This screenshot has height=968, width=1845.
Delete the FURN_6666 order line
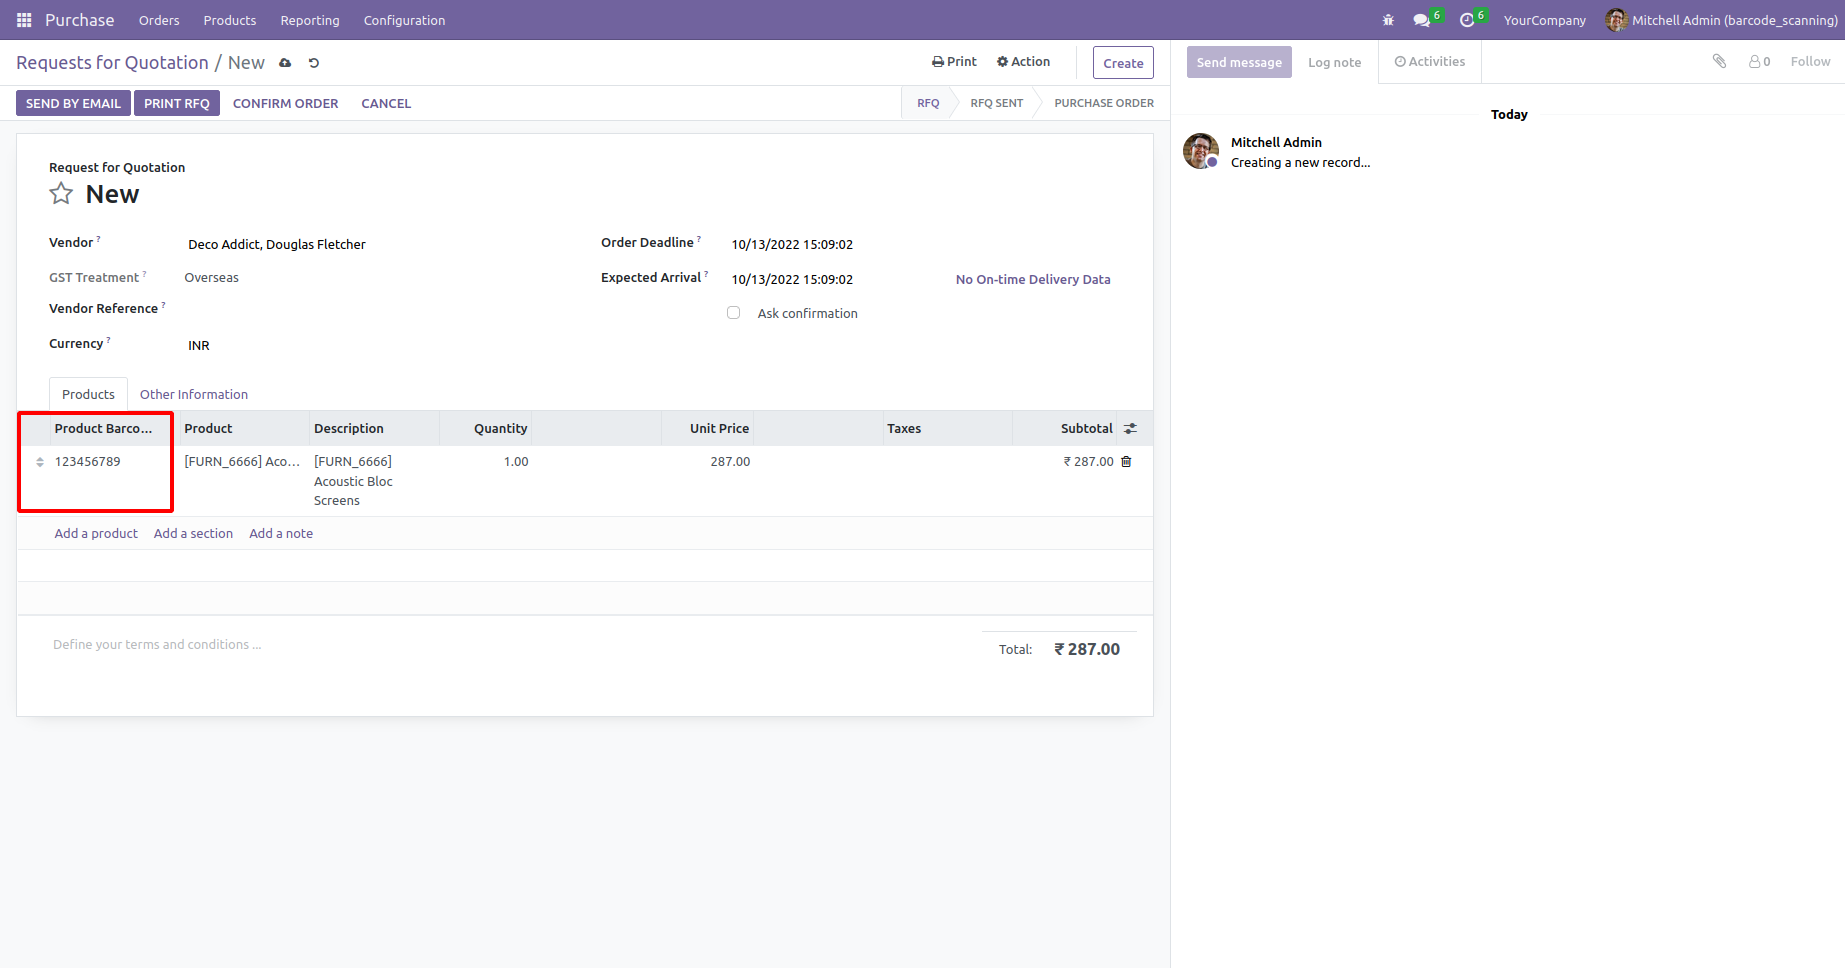click(x=1126, y=462)
